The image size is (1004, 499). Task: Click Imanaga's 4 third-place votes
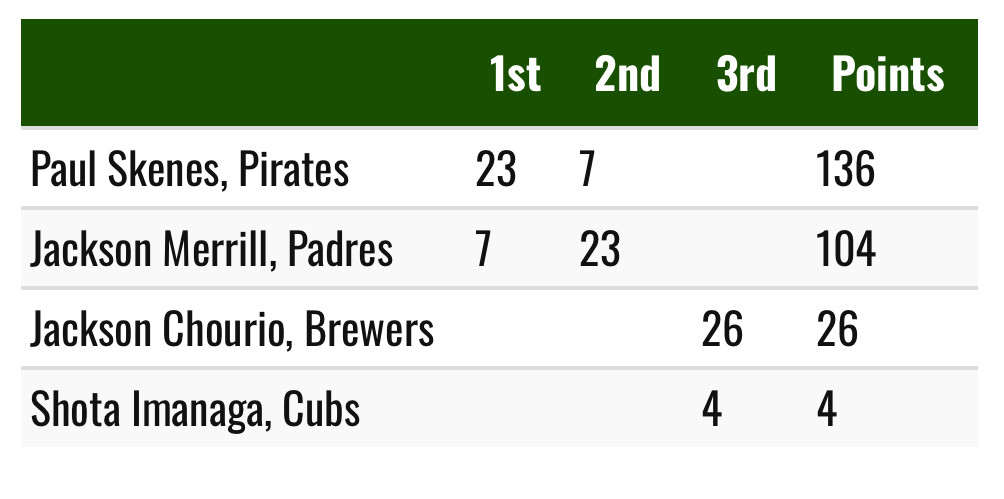(x=711, y=409)
